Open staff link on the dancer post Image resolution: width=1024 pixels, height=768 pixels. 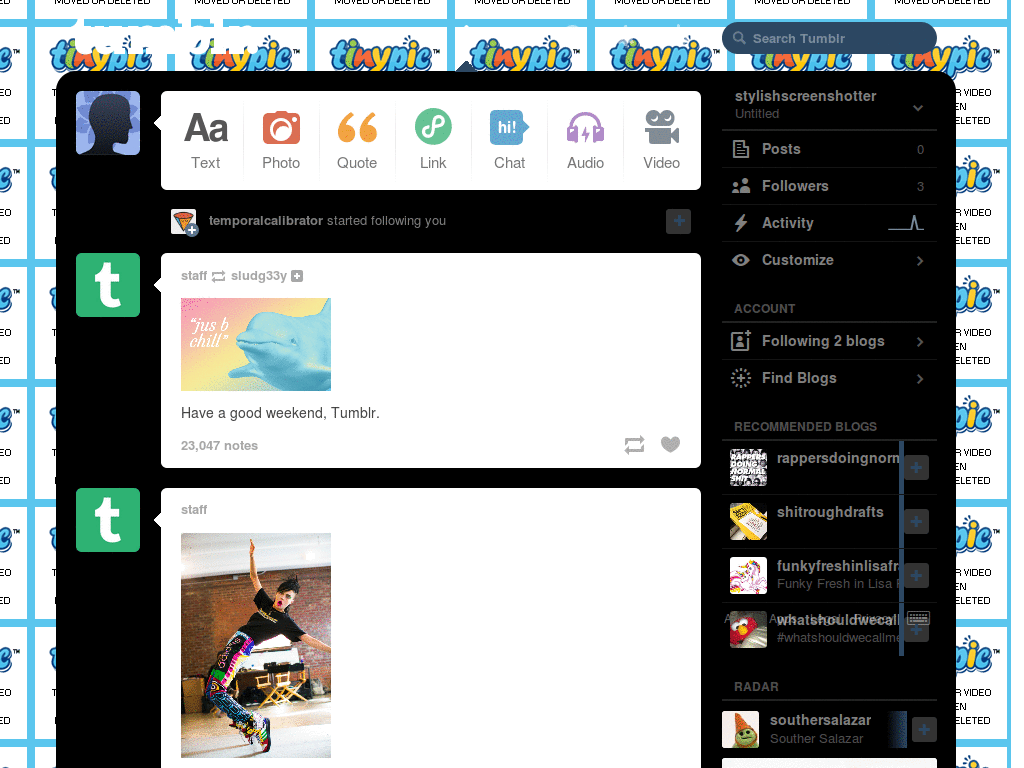click(194, 509)
